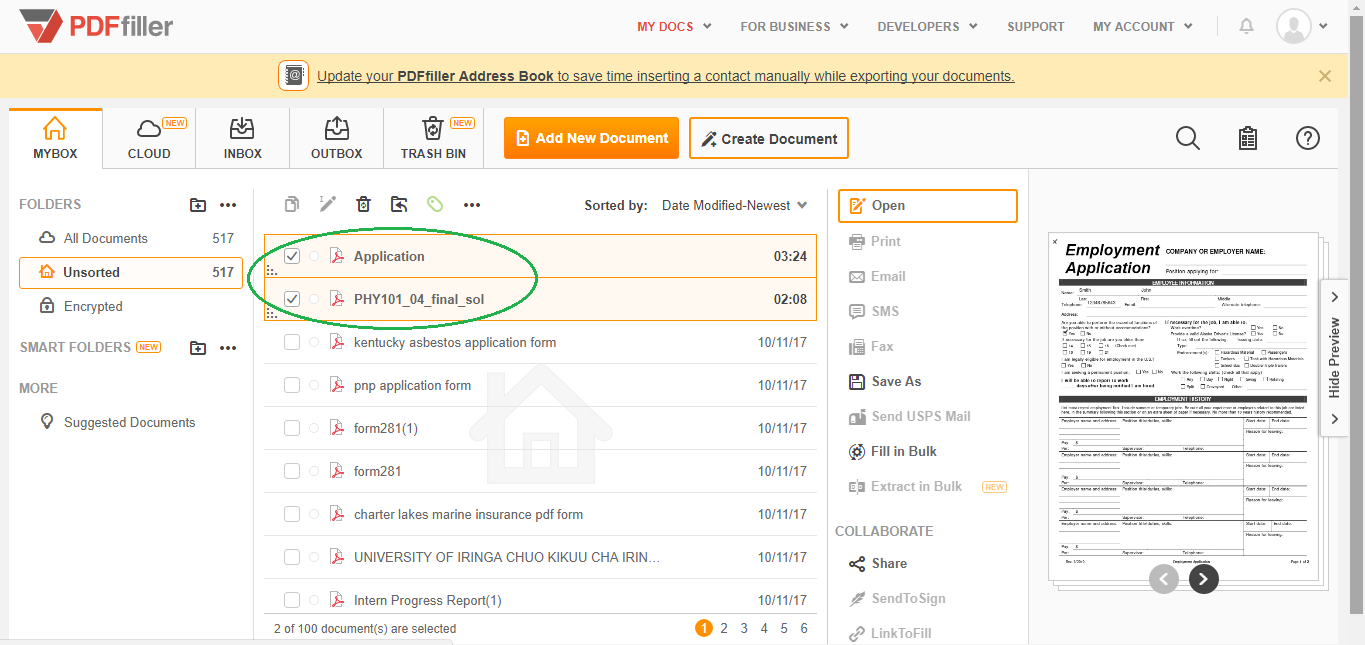Viewport: 1365px width, 645px height.
Task: Click the Open action button
Action: click(x=928, y=205)
